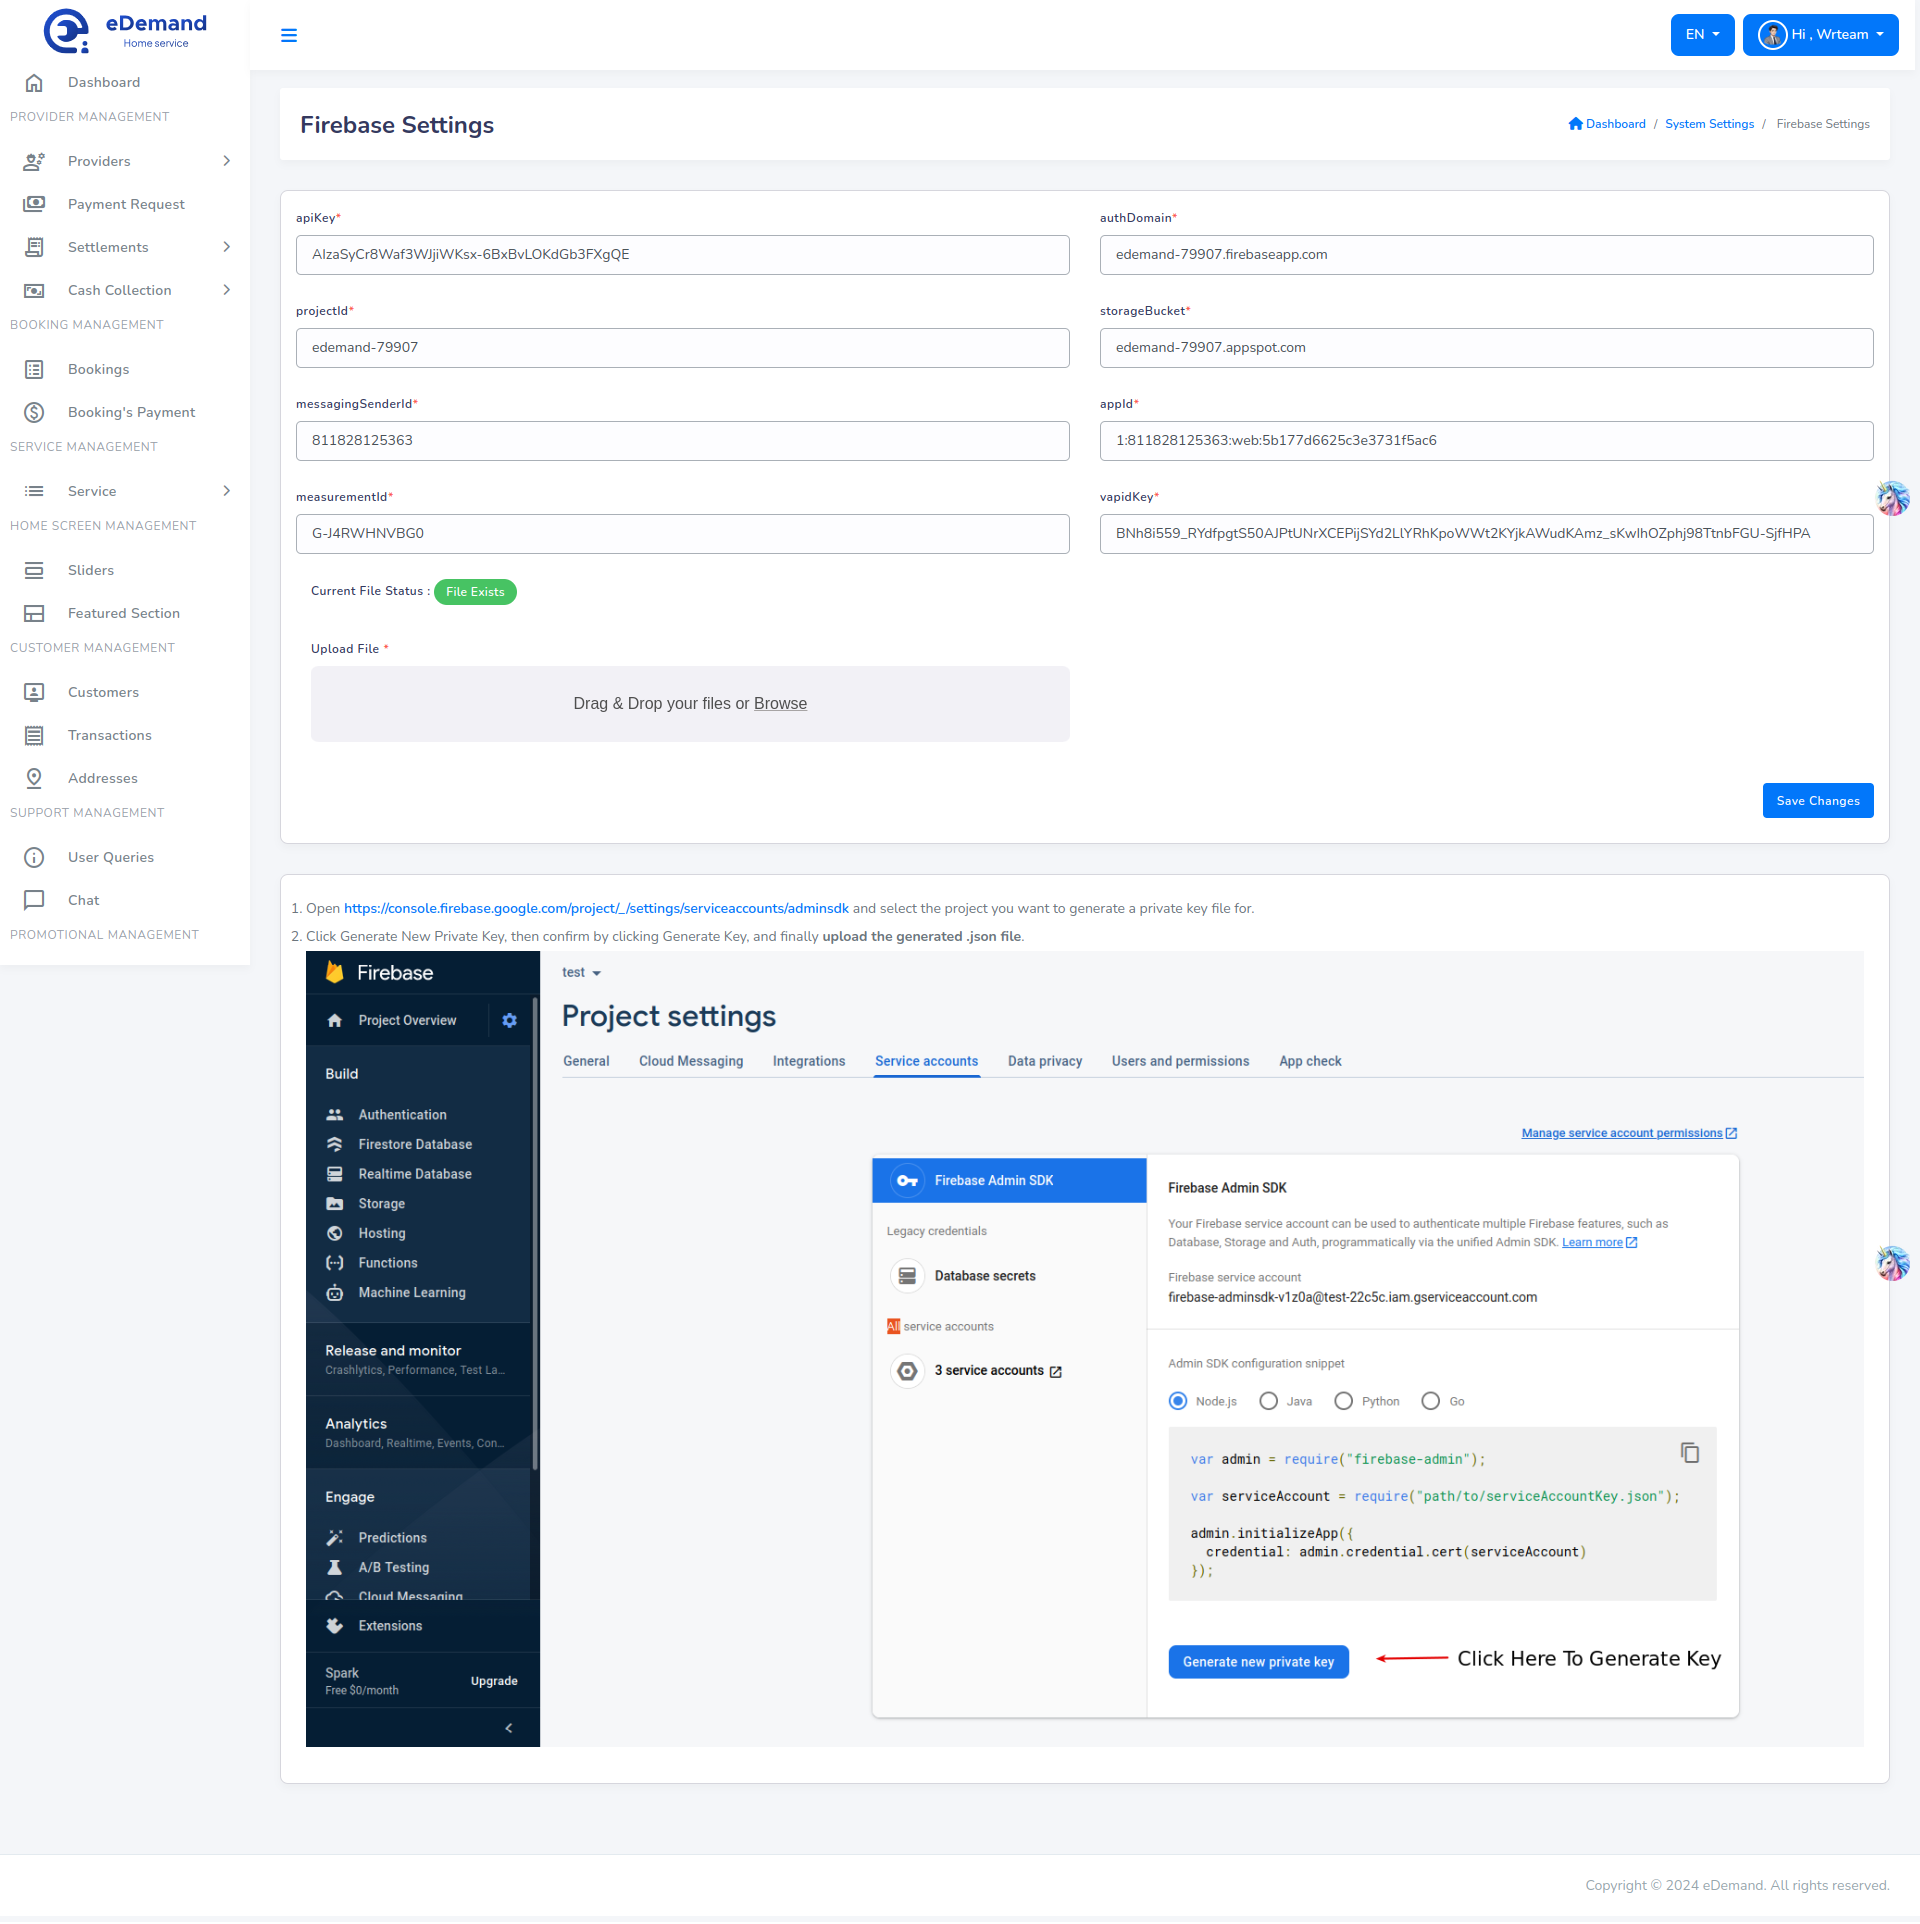This screenshot has height=1924, width=1920.
Task: Click the Featured Section icon
Action: [34, 614]
